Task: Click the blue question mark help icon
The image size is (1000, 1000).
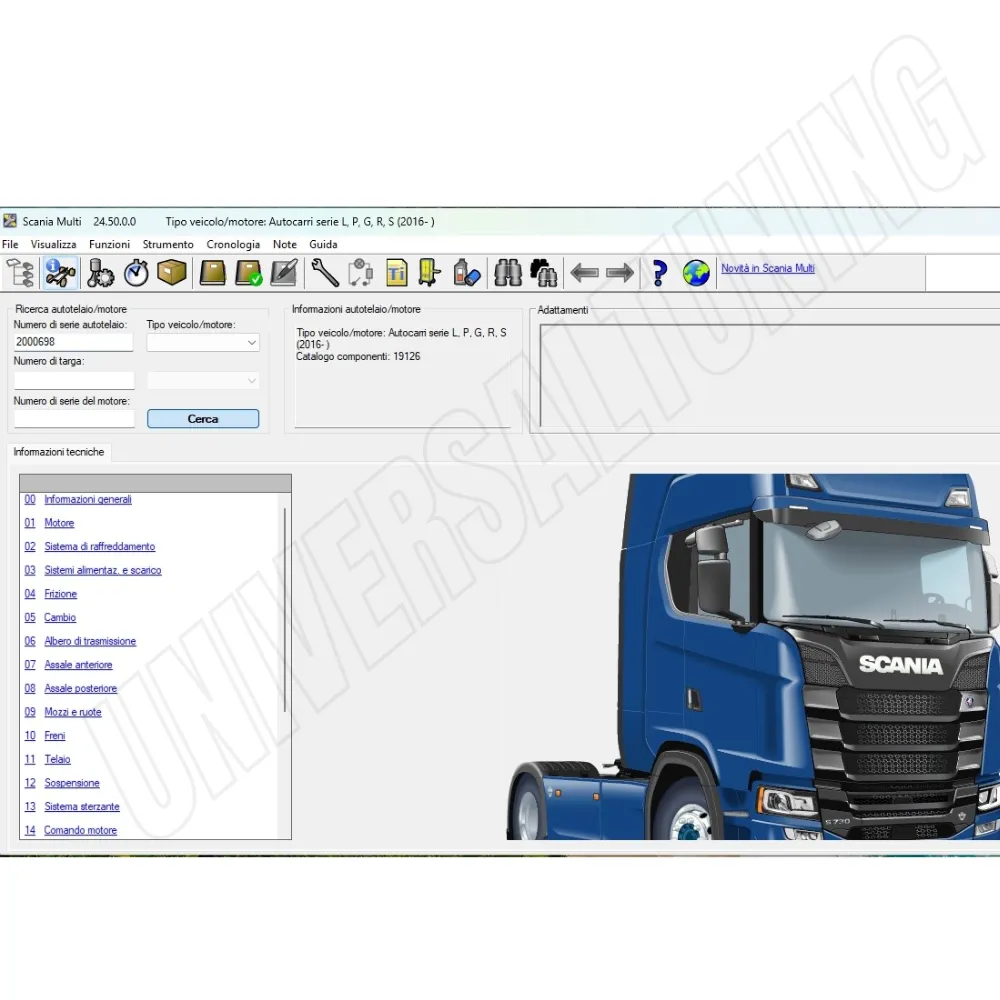Action: (x=658, y=272)
